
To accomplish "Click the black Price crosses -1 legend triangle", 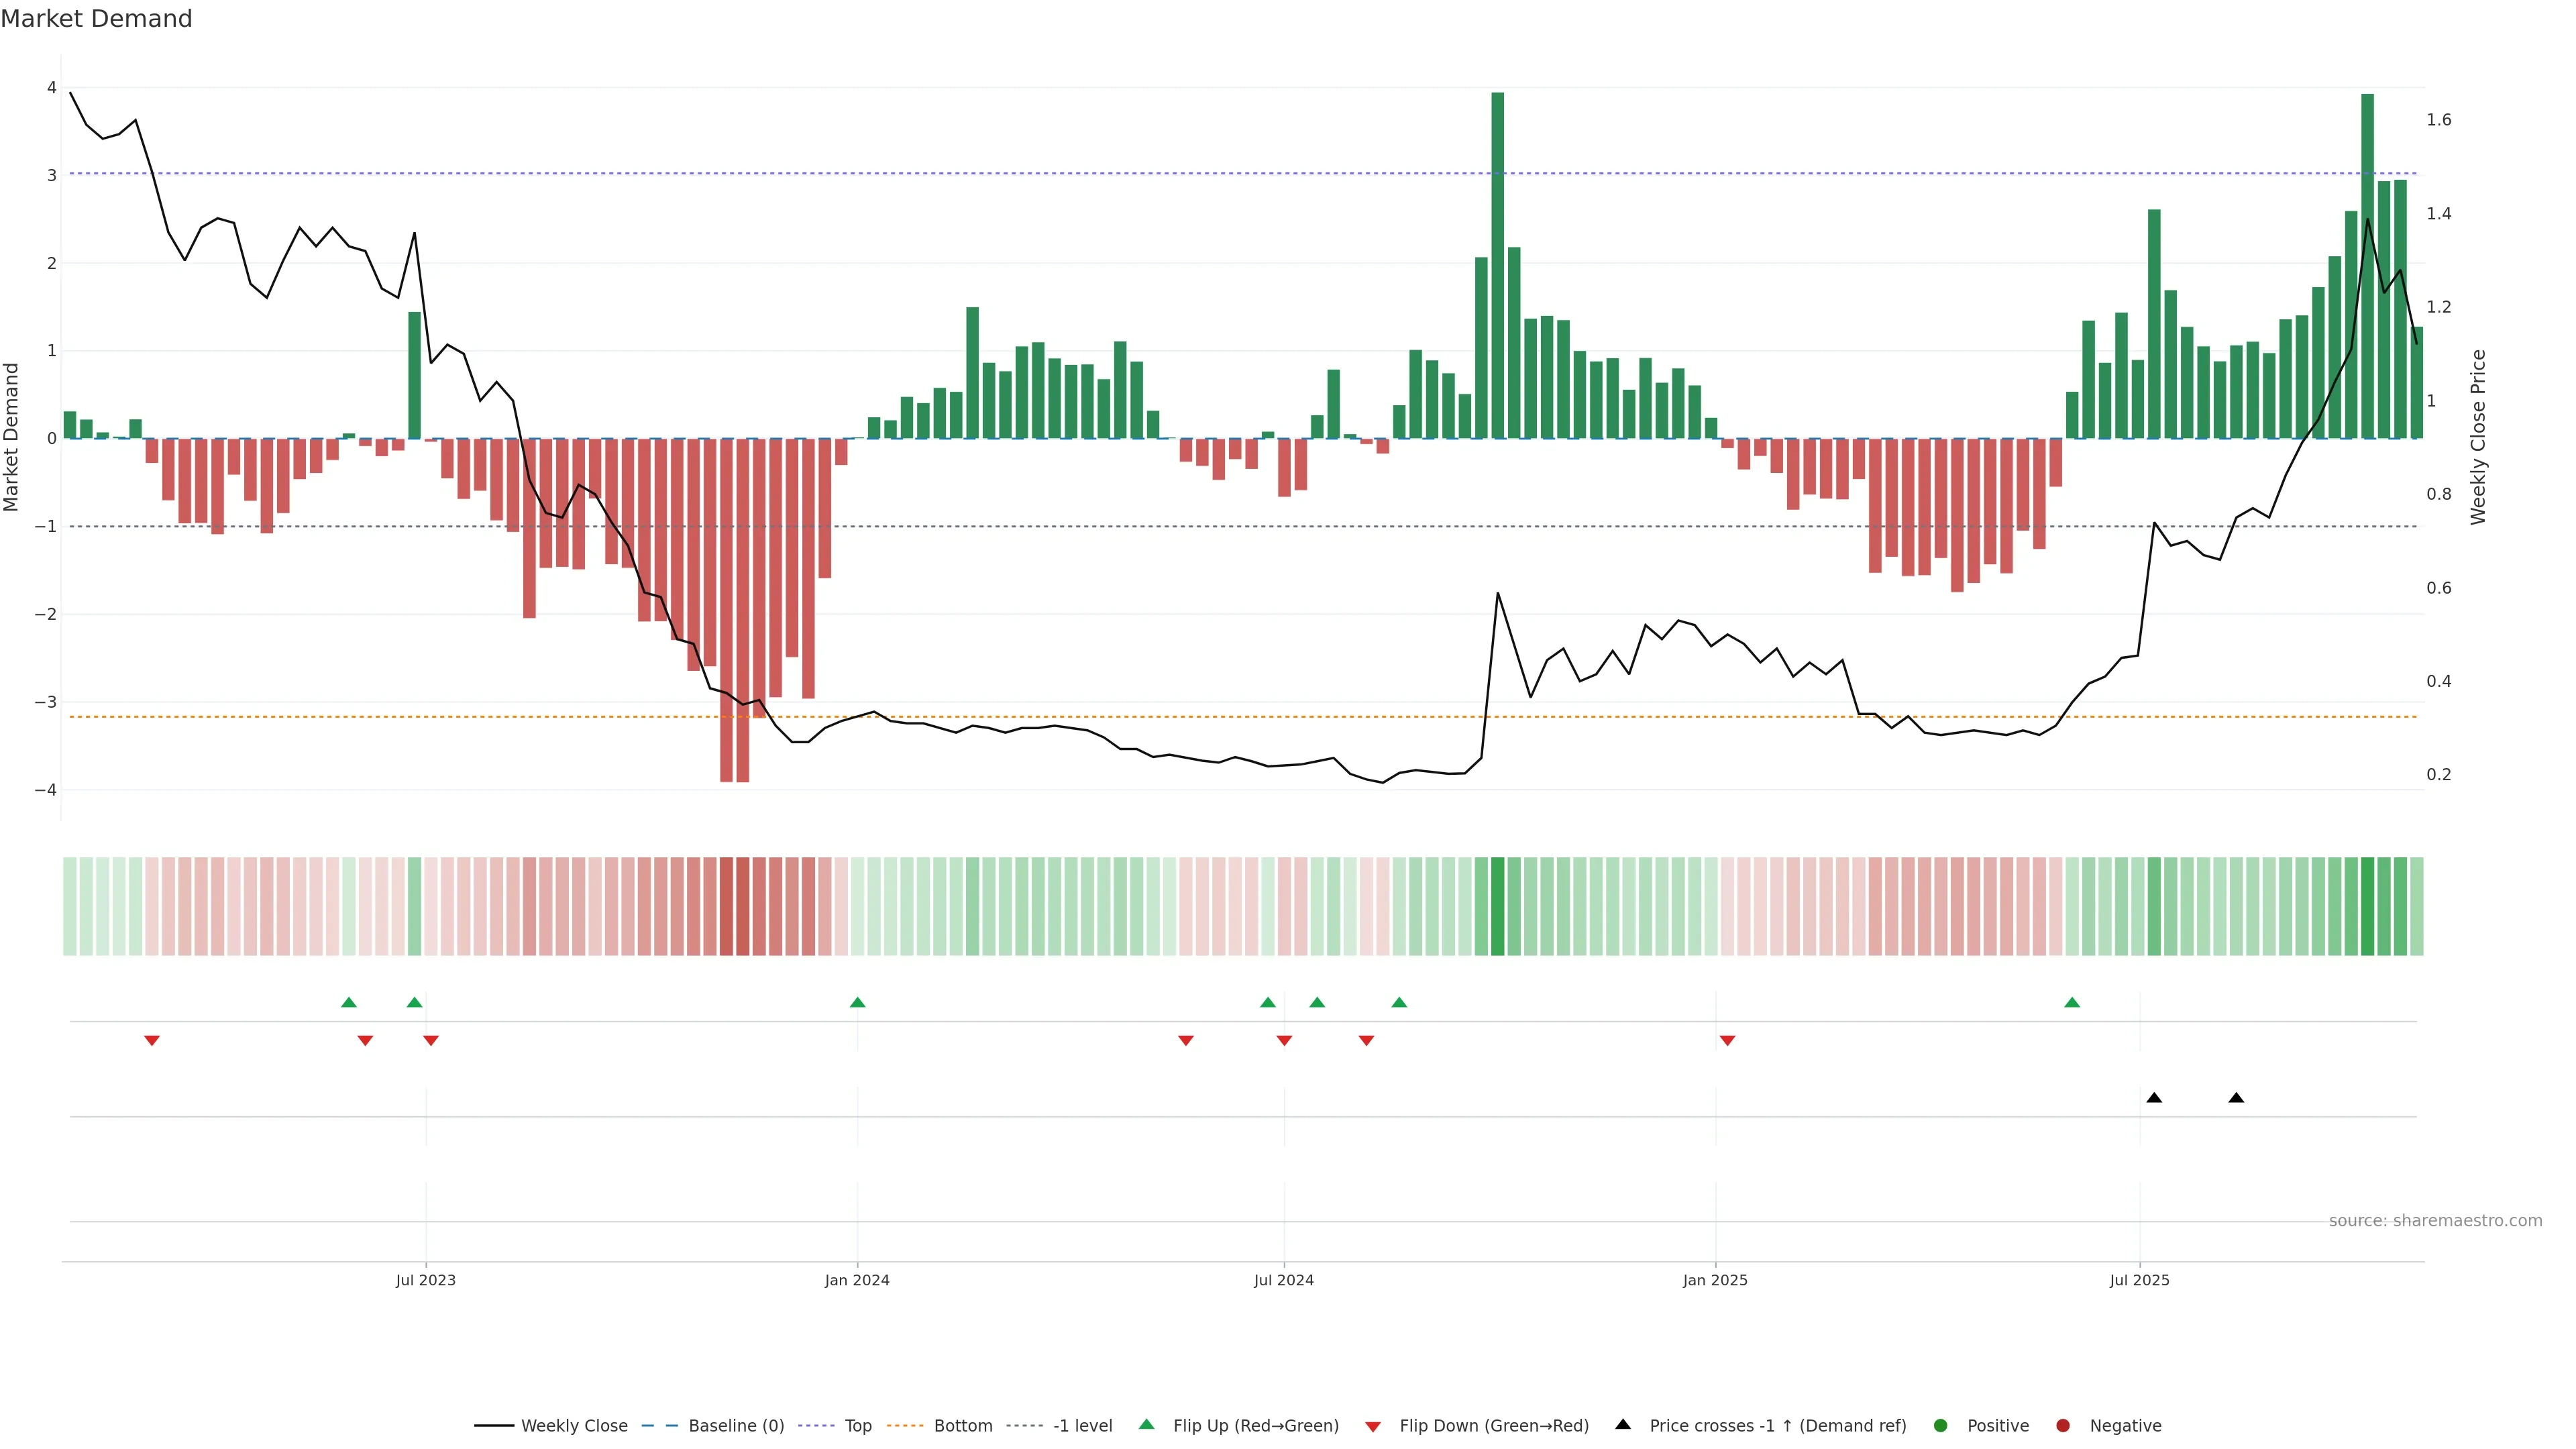I will [x=1623, y=1424].
